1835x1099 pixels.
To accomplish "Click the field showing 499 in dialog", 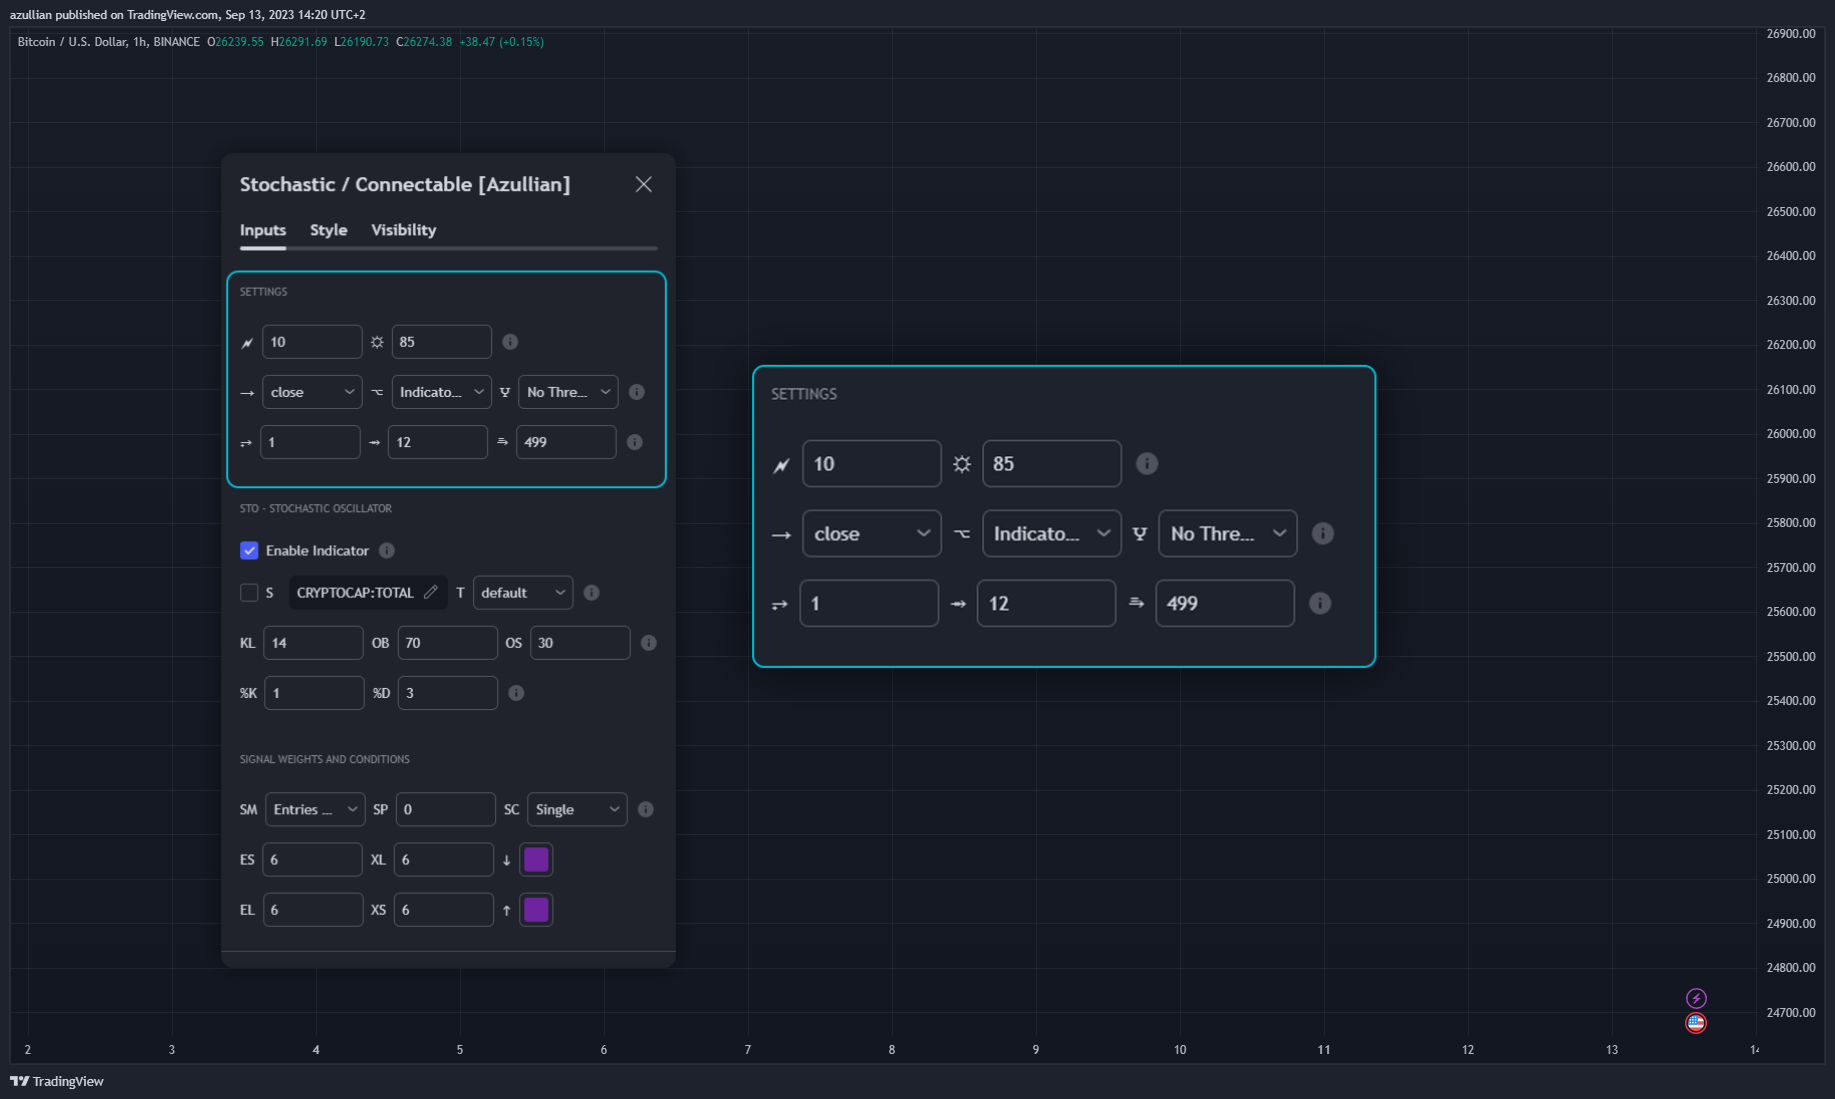I will point(566,442).
